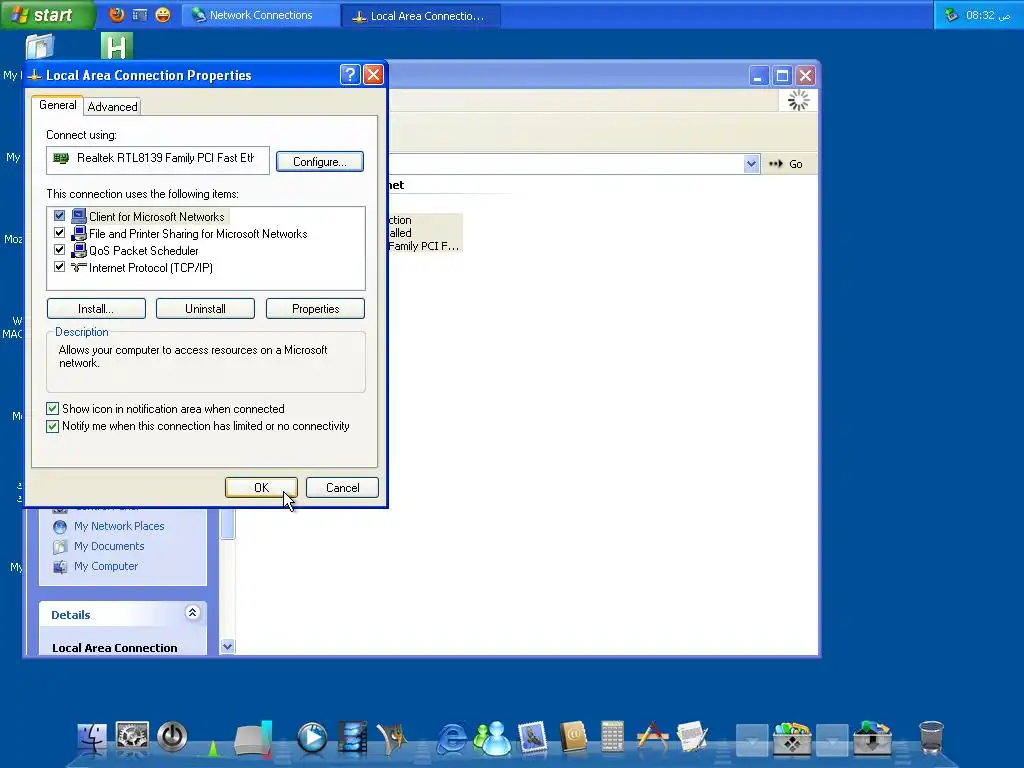The height and width of the screenshot is (768, 1024).
Task: Open the green H desktop icon
Action: point(117,47)
